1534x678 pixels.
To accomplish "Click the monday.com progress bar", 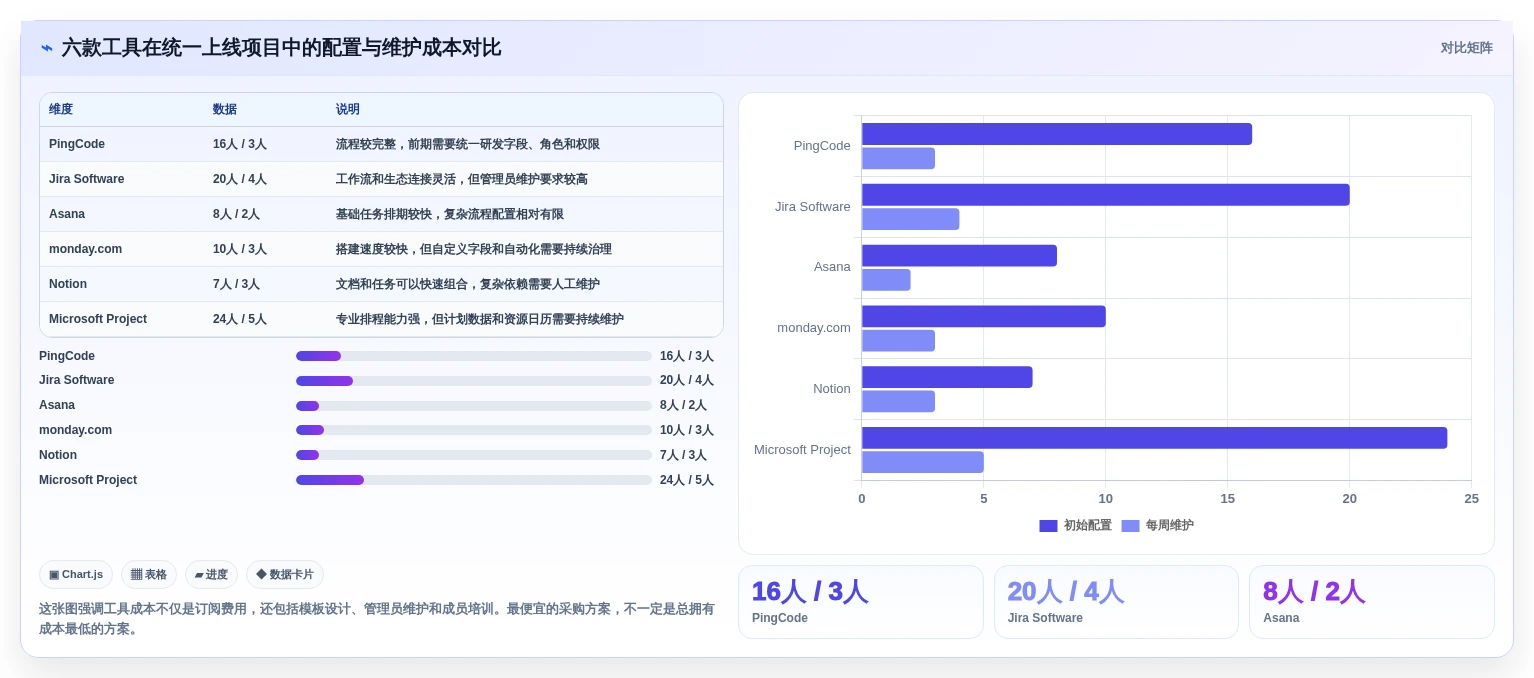I will (474, 430).
